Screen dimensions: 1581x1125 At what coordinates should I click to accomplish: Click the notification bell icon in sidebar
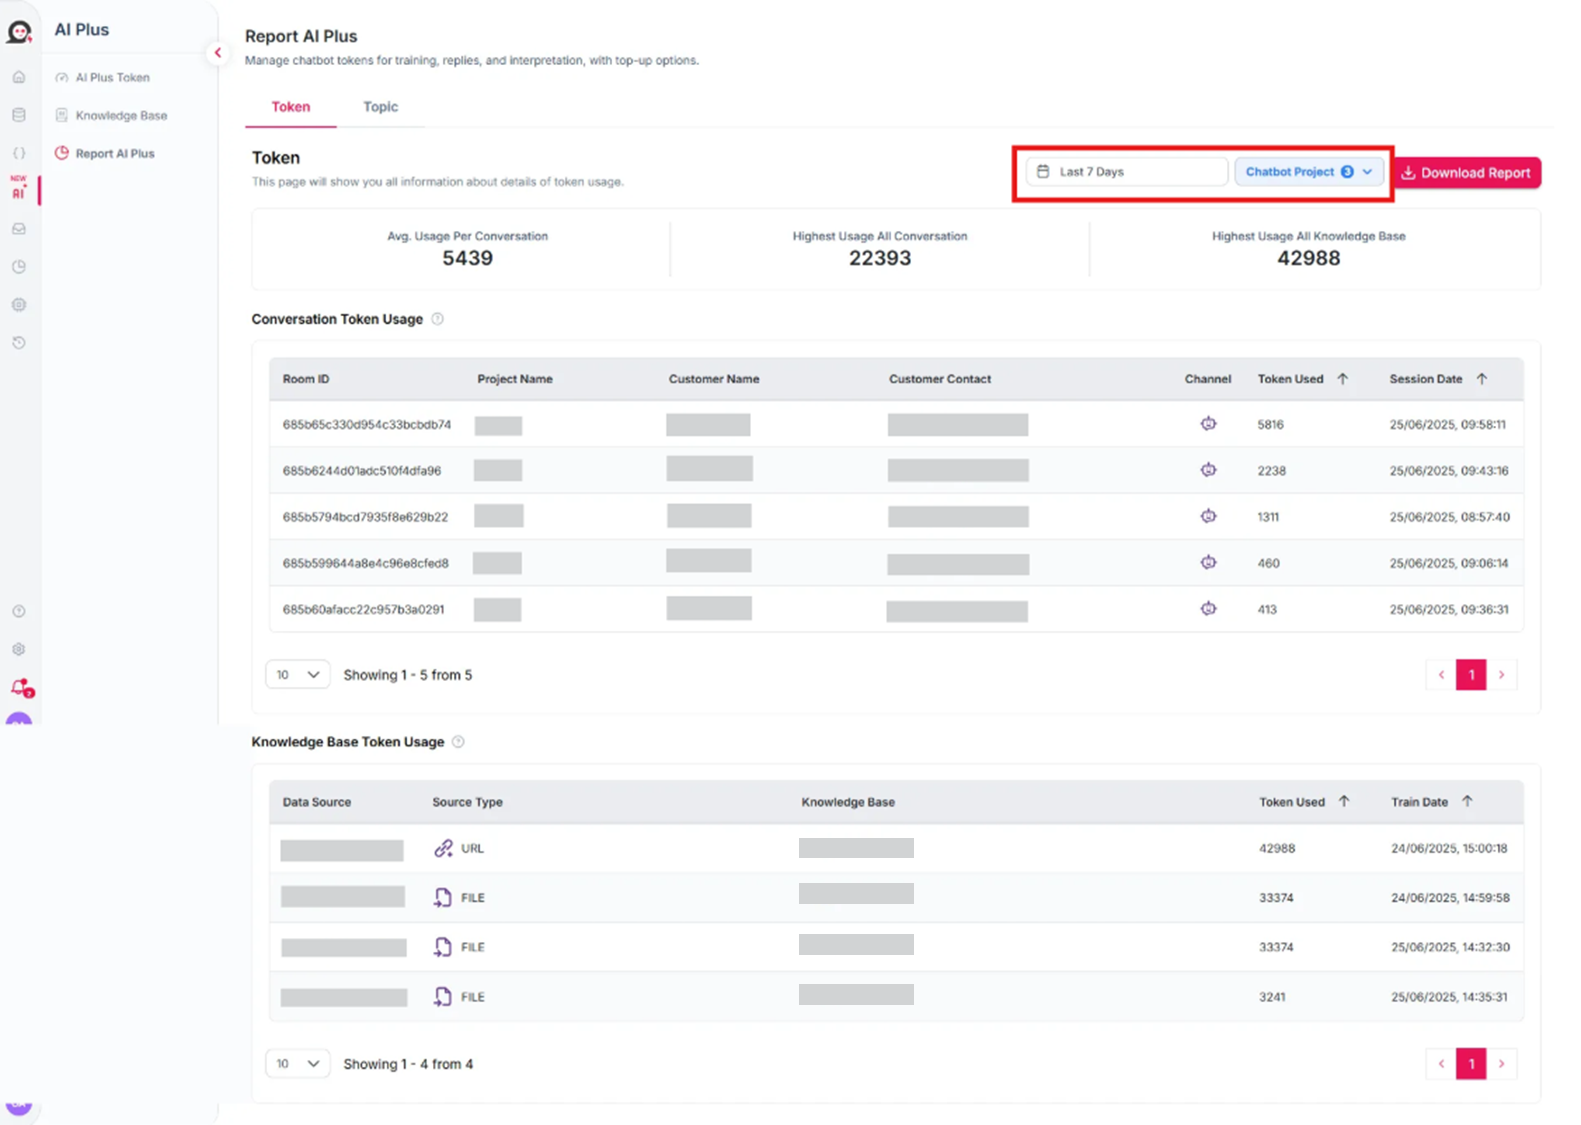tap(20, 688)
